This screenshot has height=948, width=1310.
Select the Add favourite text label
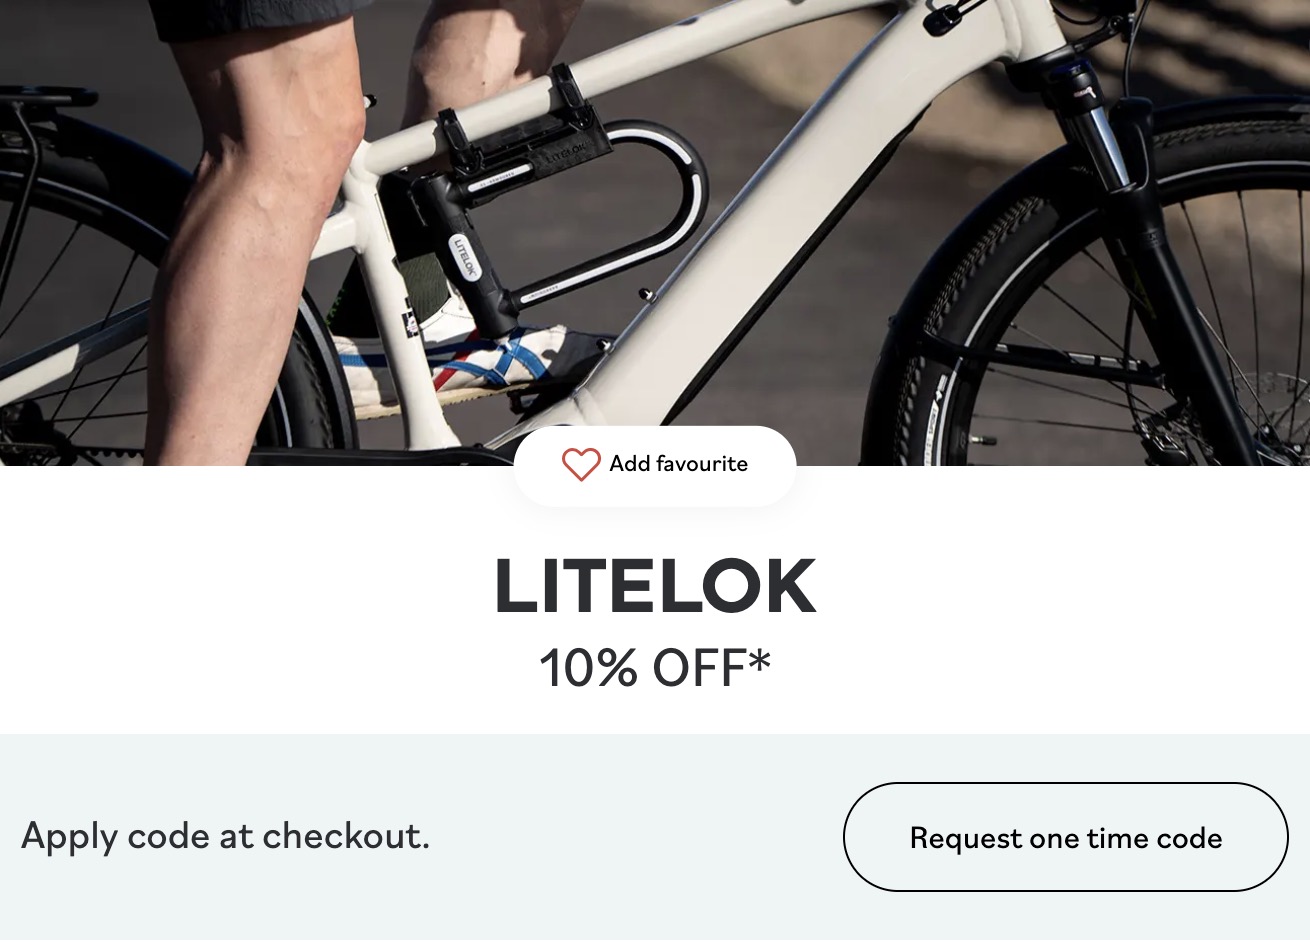[679, 464]
